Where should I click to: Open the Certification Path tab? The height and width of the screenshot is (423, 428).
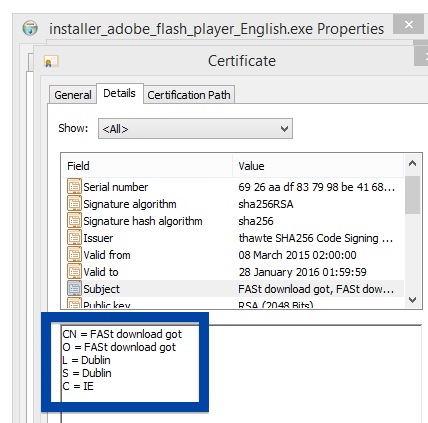coord(189,95)
